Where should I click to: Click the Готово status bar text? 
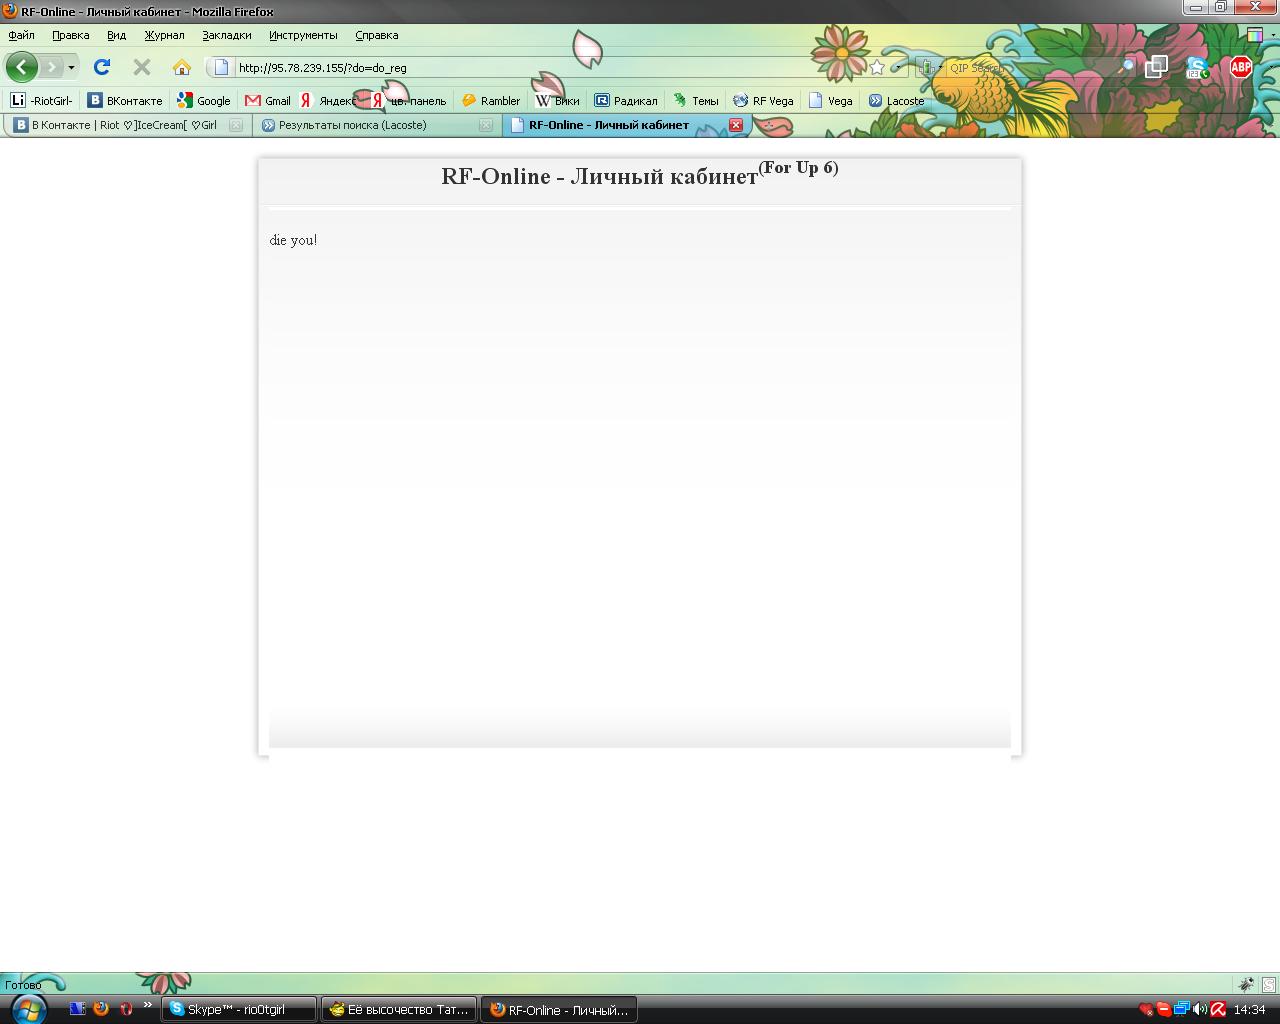coord(24,985)
